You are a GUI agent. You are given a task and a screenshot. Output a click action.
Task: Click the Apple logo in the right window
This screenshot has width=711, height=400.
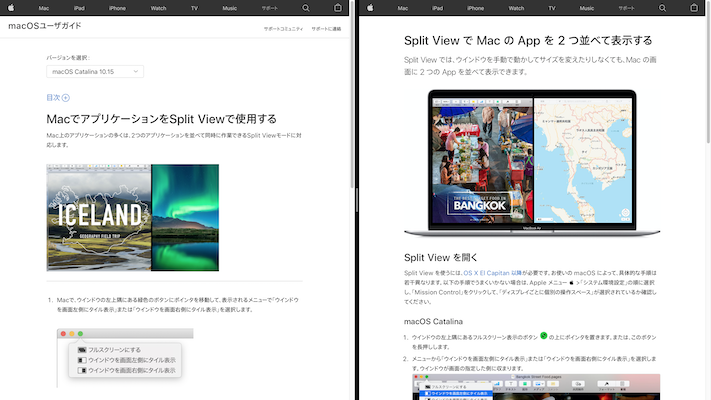point(370,8)
